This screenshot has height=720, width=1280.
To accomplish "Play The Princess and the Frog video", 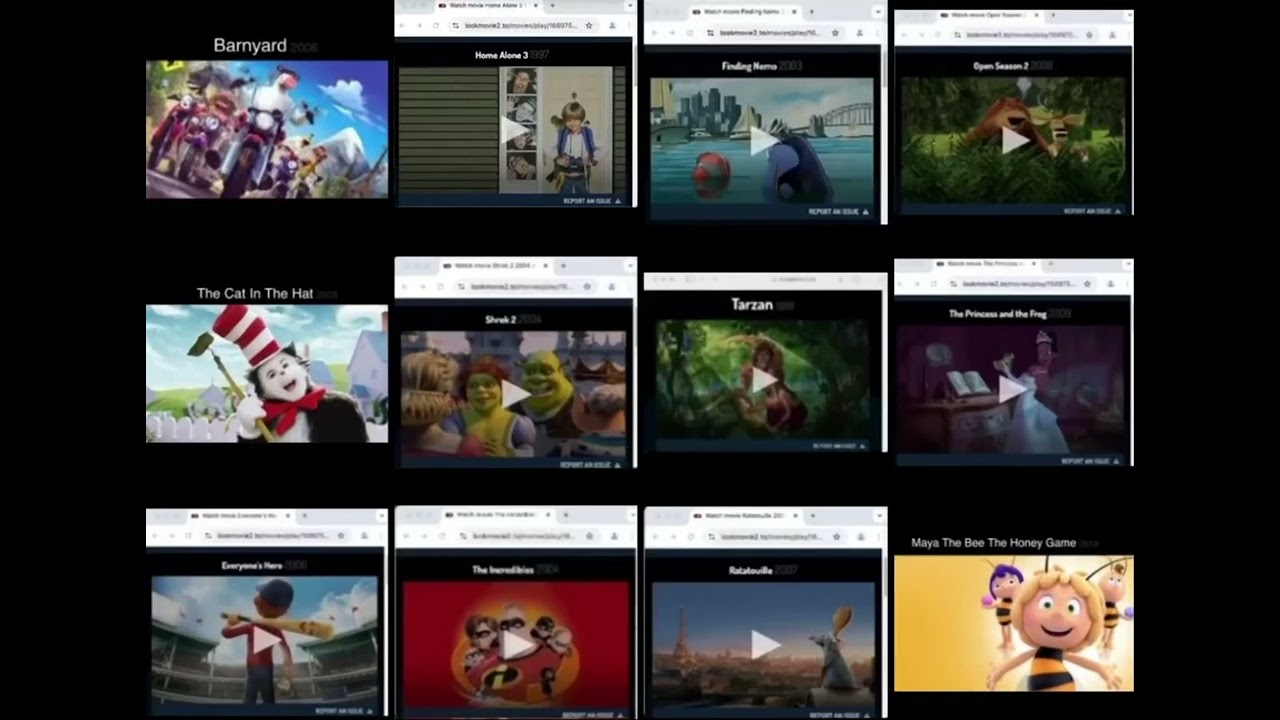I will (x=1012, y=390).
